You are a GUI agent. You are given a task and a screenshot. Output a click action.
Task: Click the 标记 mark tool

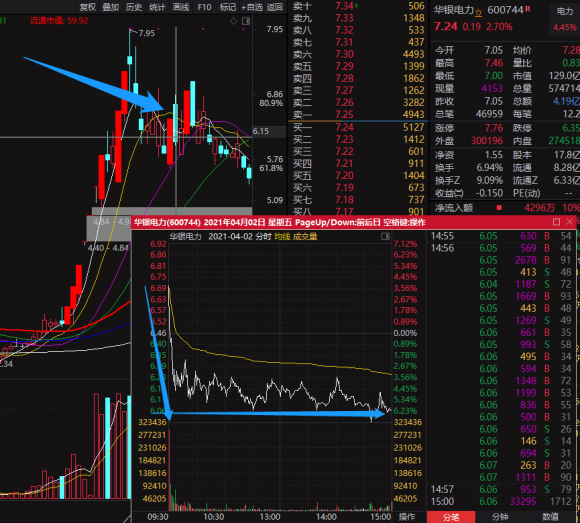click(228, 7)
